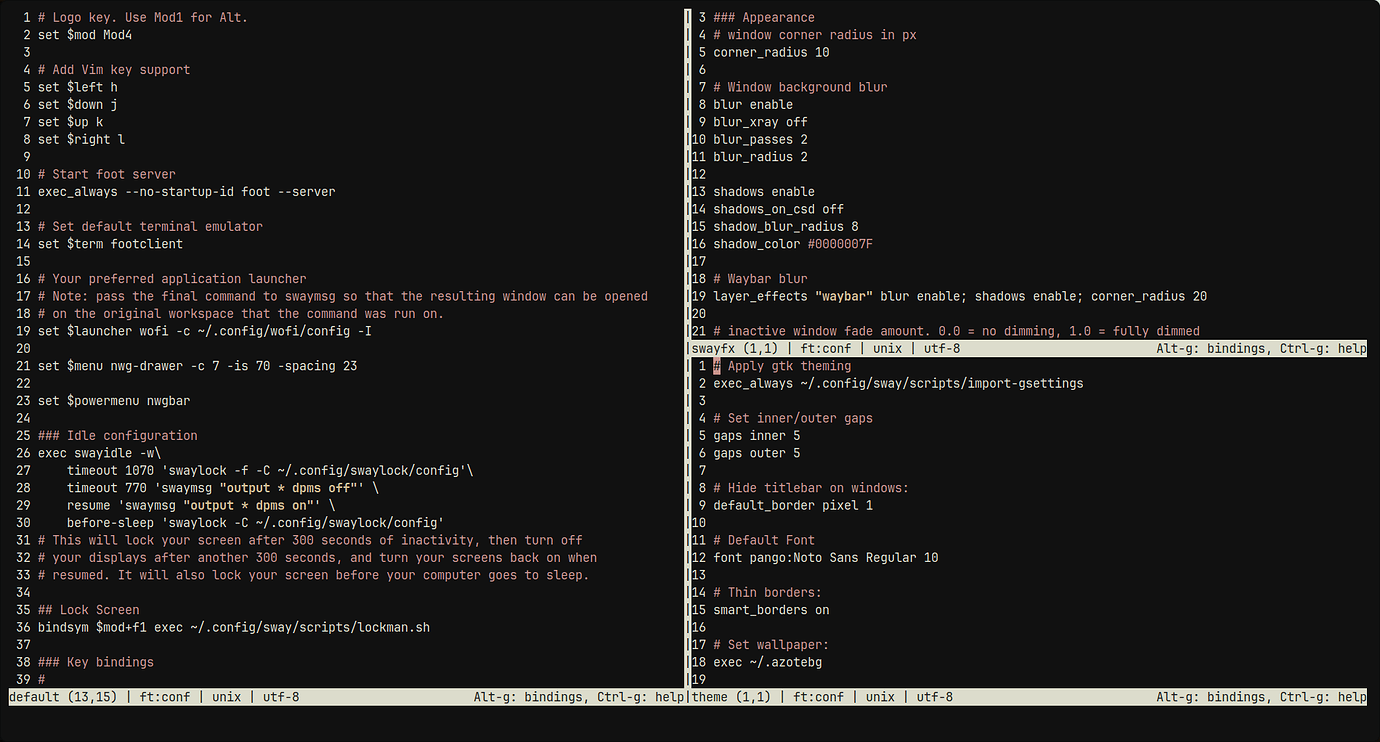
Task: Select the theme buffer by clicking its status bar name
Action: (x=710, y=697)
